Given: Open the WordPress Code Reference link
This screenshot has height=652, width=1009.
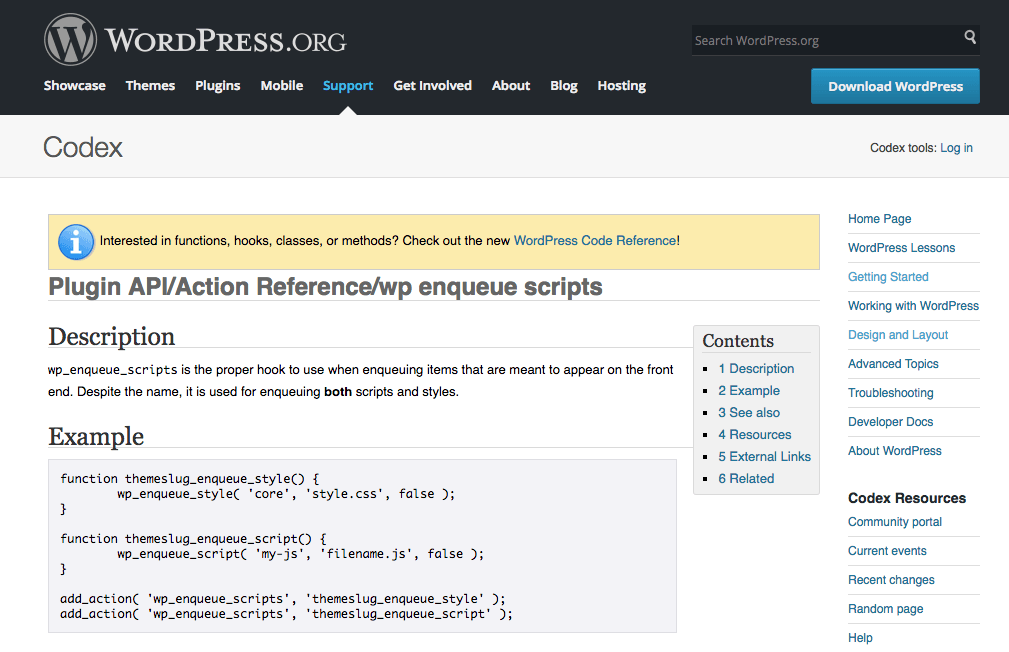Looking at the screenshot, I should pos(595,241).
